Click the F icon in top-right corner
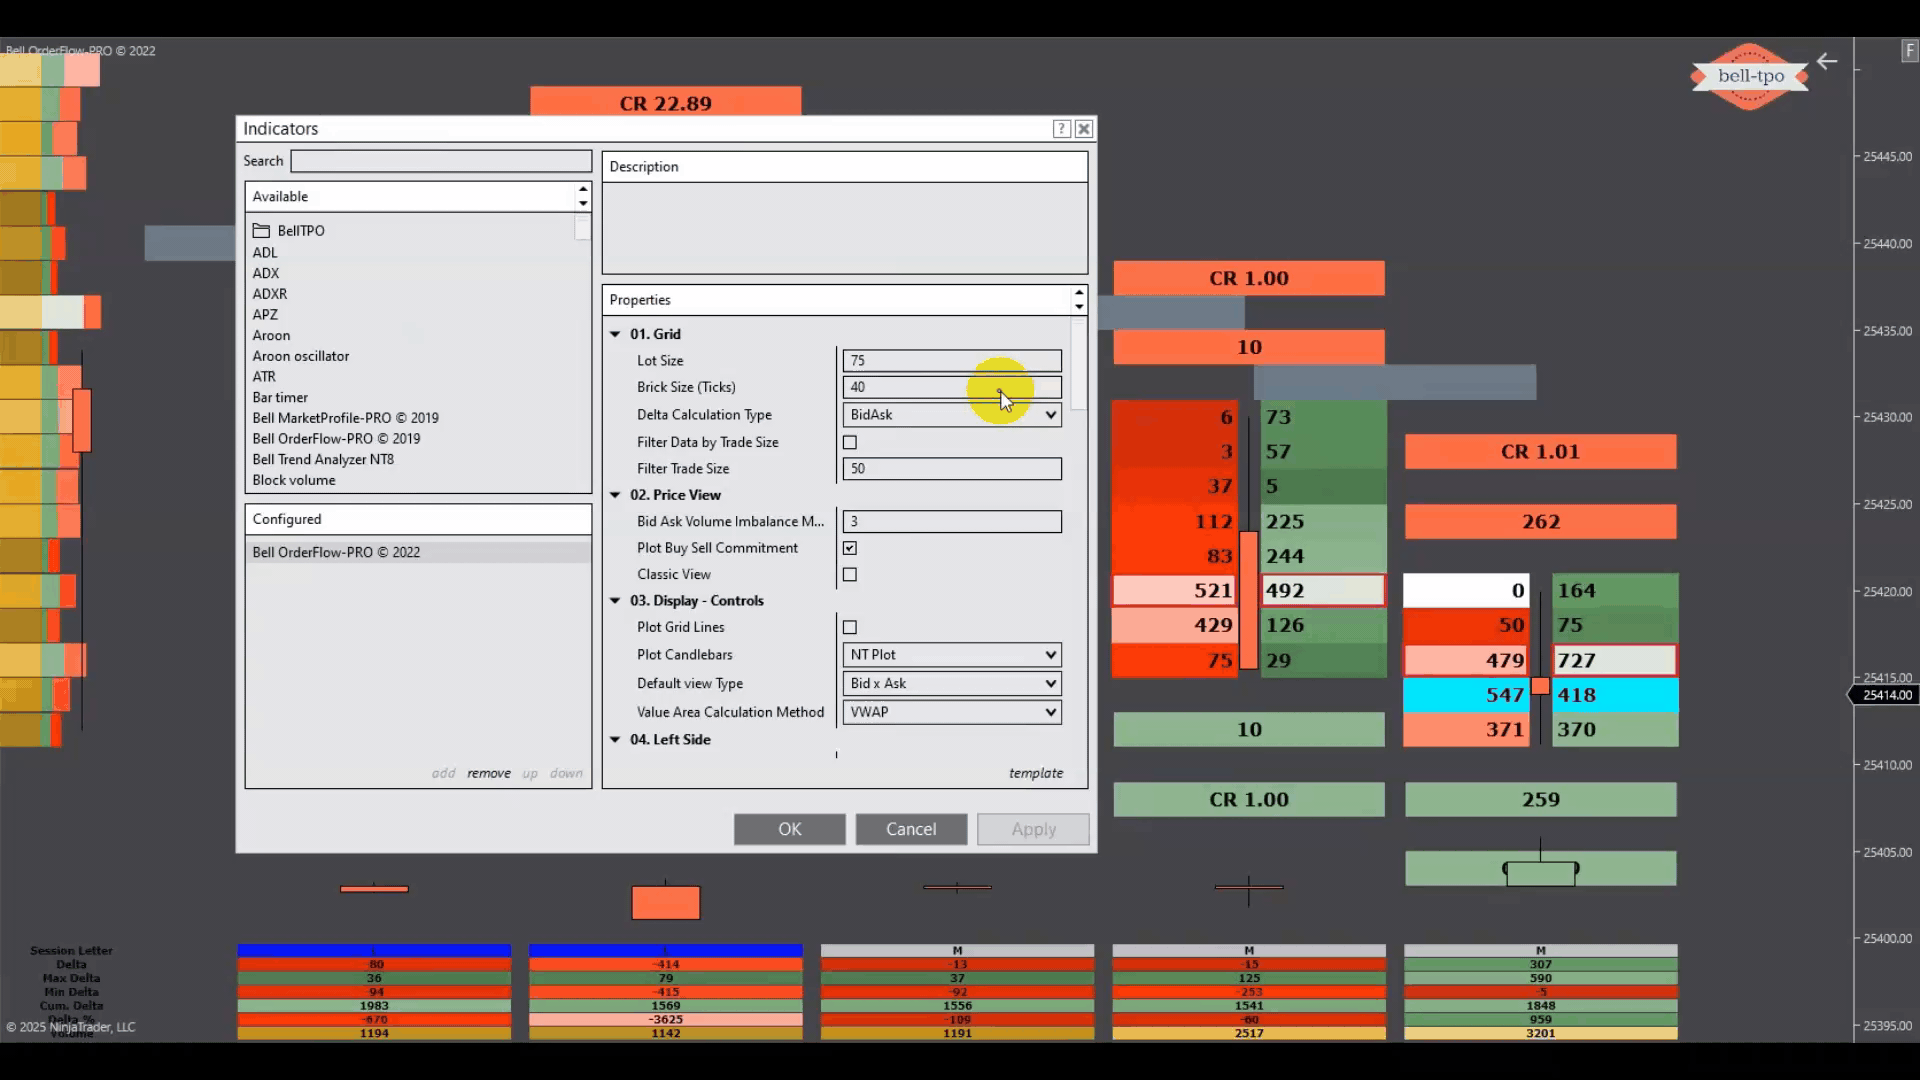The height and width of the screenshot is (1080, 1920). coord(1909,52)
